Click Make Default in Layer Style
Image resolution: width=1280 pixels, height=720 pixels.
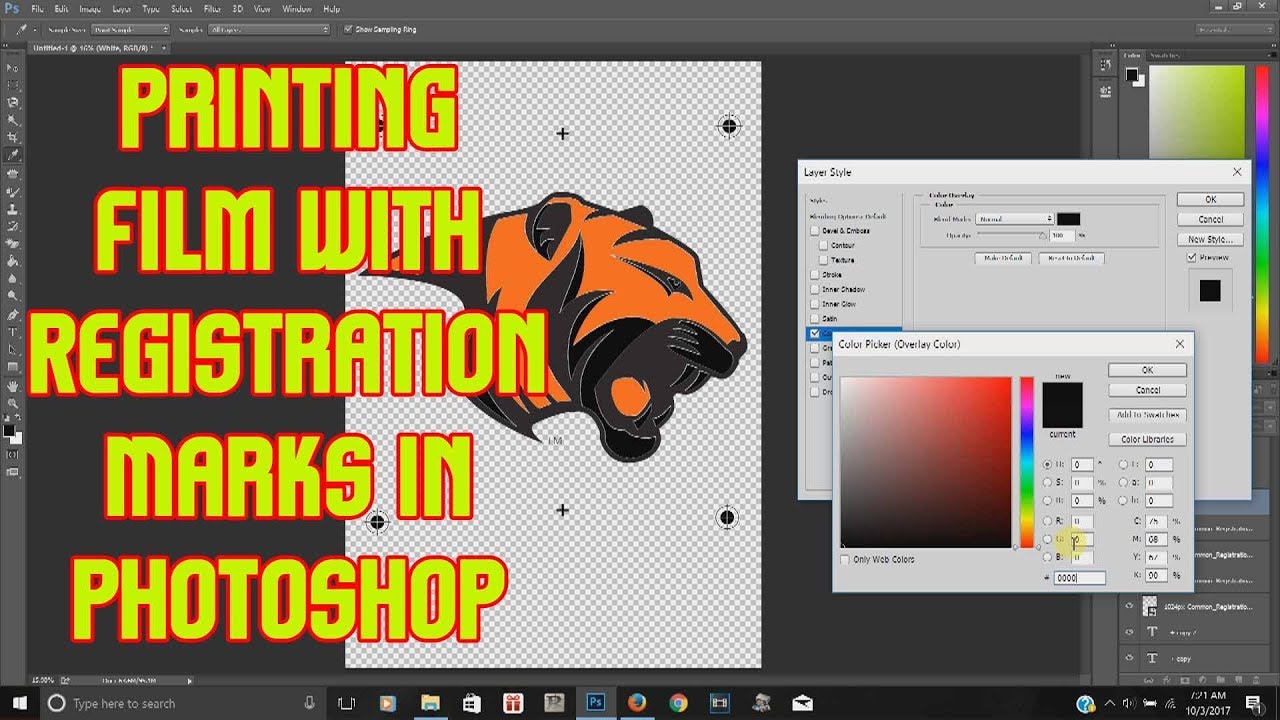click(1002, 258)
